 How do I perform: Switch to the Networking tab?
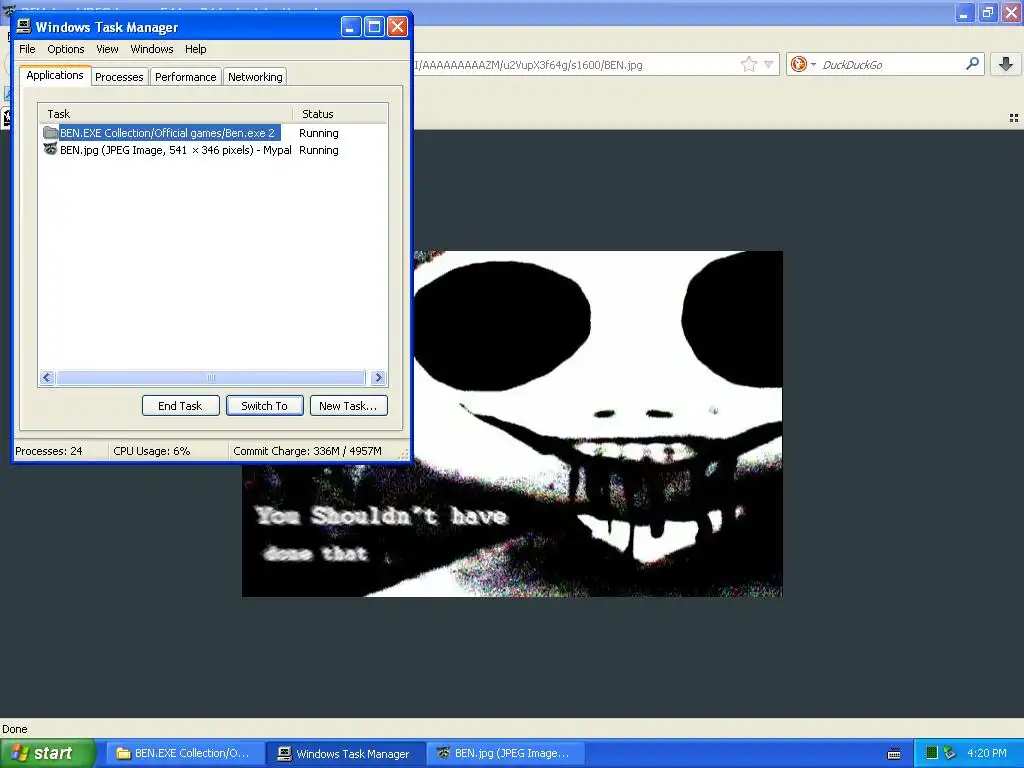[255, 77]
